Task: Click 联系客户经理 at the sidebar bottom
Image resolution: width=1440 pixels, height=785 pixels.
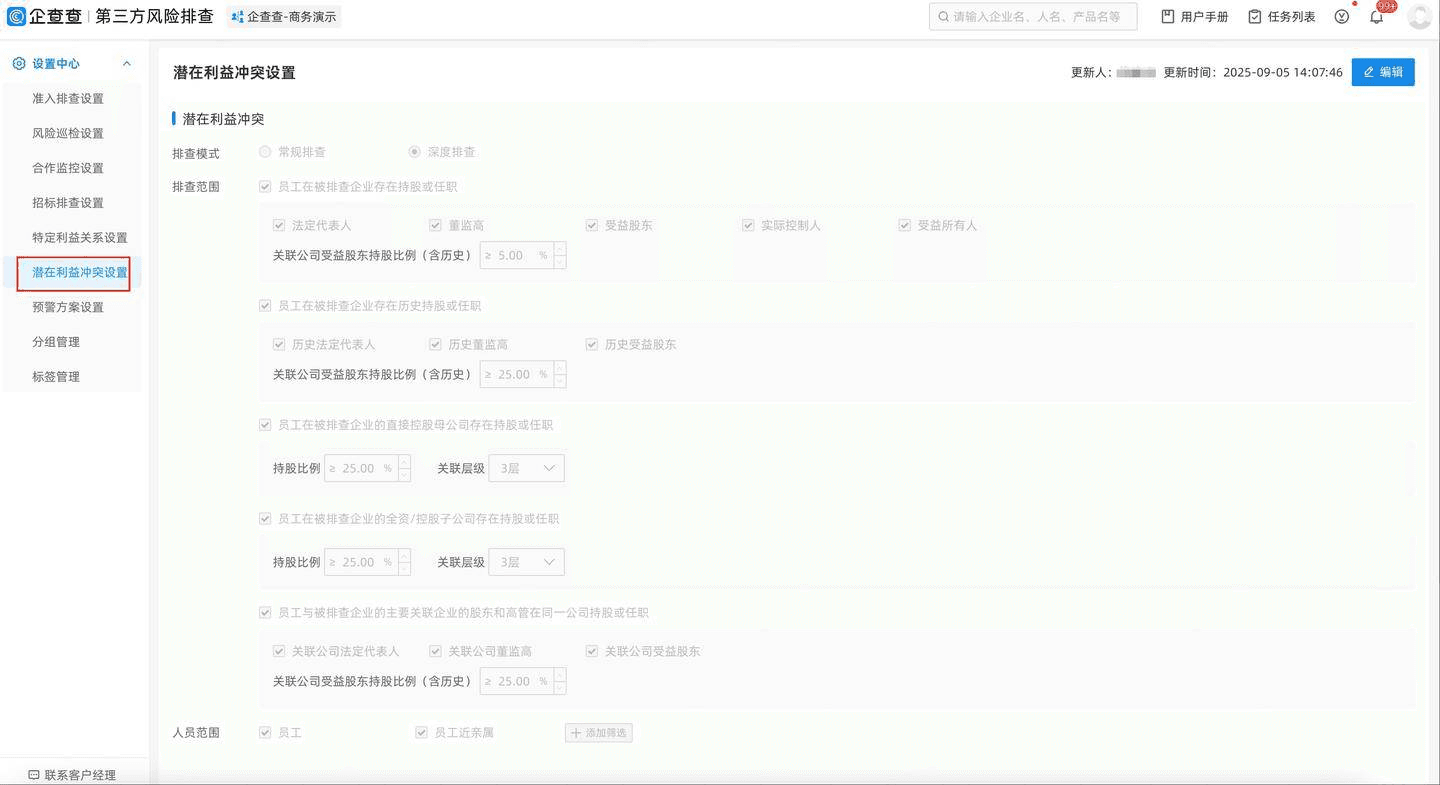Action: coord(72,775)
